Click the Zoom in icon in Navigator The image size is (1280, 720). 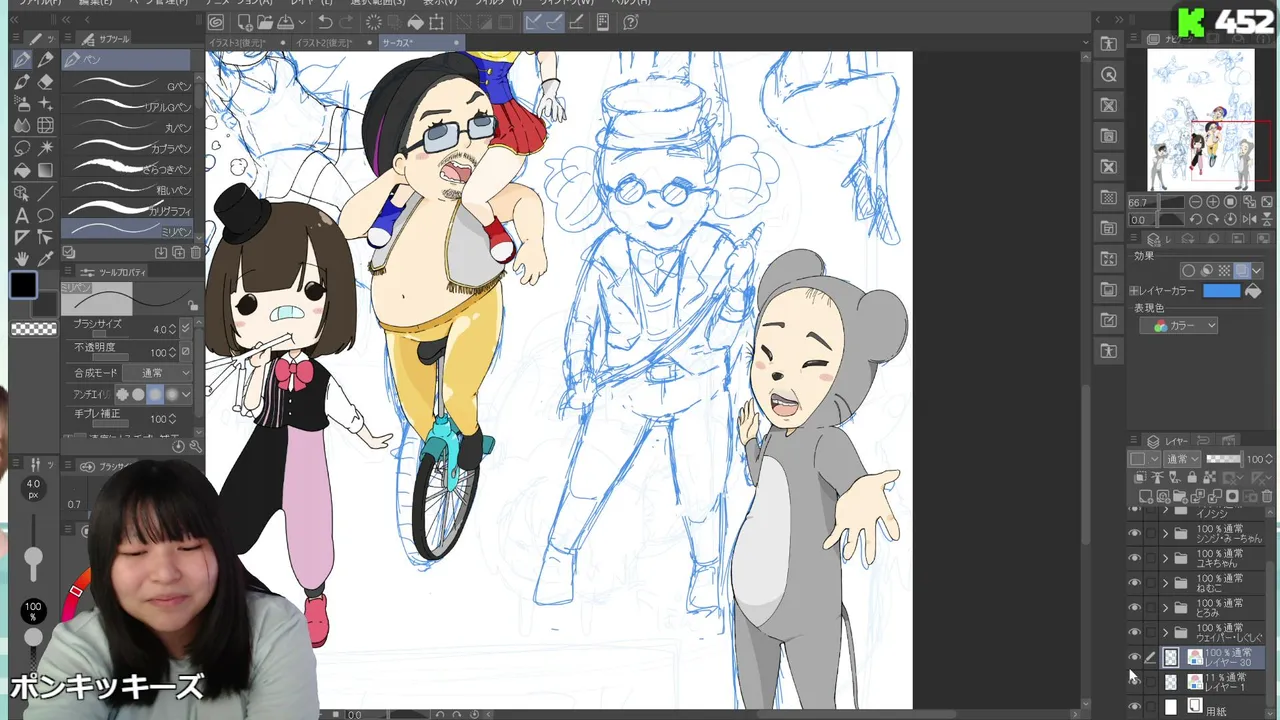click(1213, 202)
